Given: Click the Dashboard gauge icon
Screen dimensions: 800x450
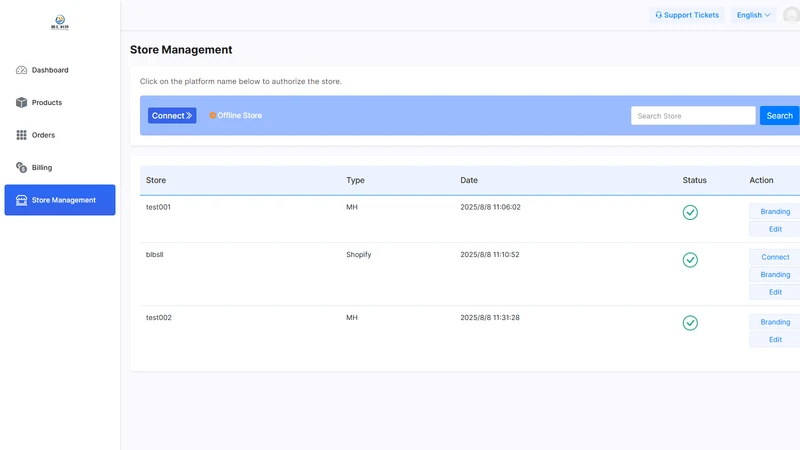Looking at the screenshot, I should [21, 70].
